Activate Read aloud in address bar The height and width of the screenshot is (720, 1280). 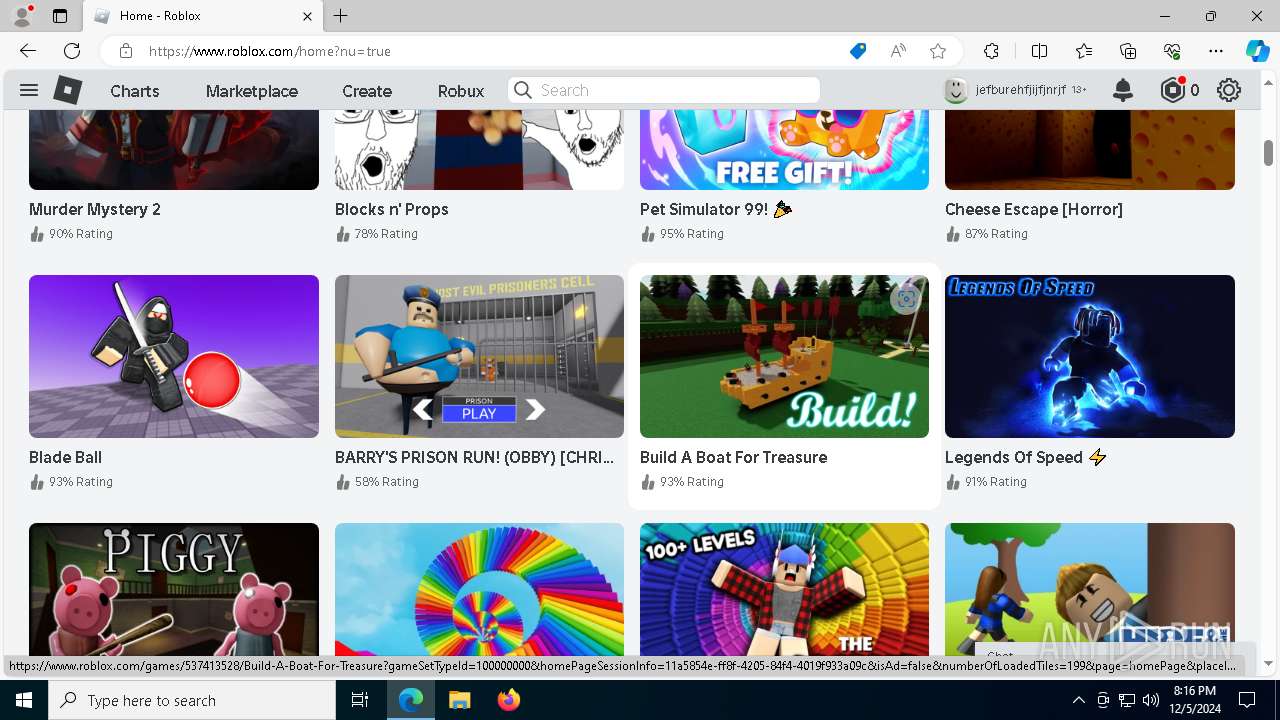tap(898, 51)
